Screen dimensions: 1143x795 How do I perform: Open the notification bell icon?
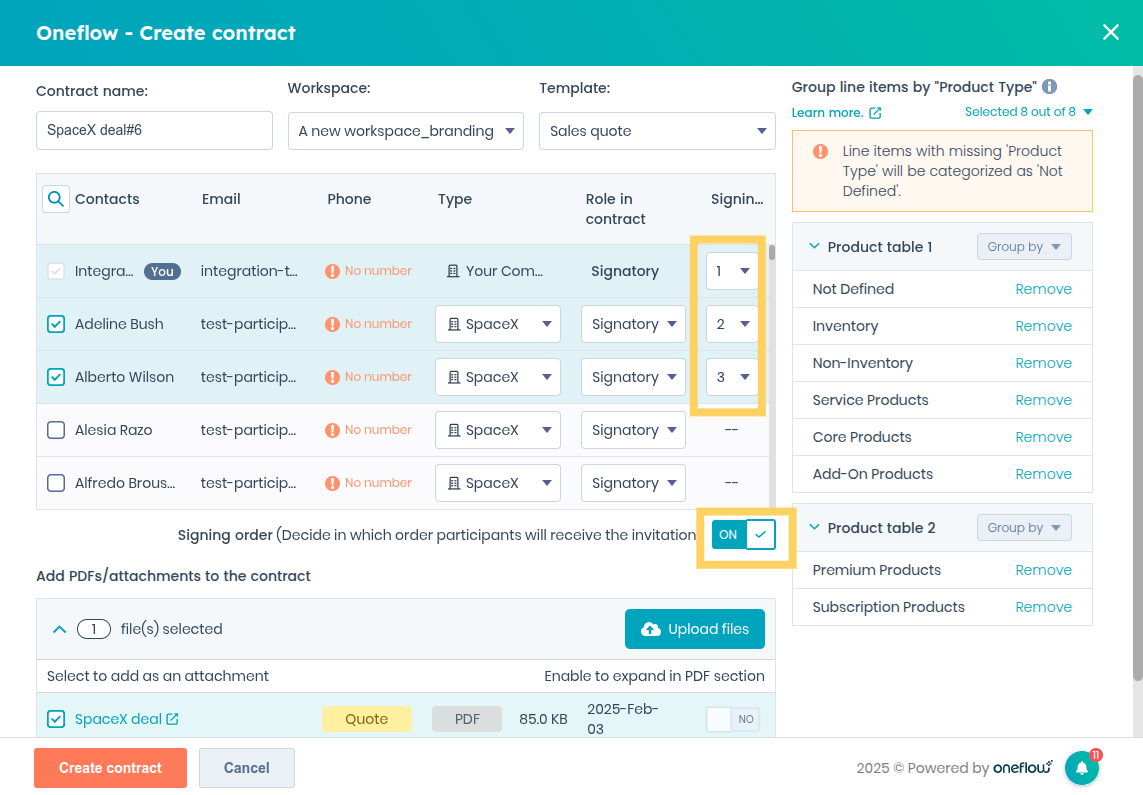click(1082, 768)
